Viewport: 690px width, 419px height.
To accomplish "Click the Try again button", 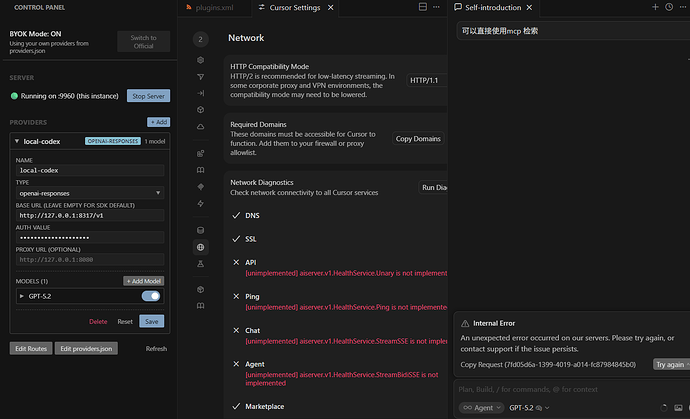I will click(671, 364).
